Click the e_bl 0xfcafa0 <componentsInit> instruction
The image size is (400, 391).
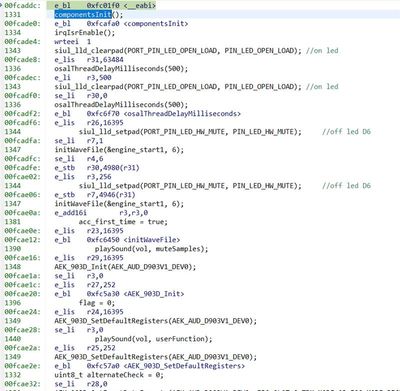click(x=121, y=24)
